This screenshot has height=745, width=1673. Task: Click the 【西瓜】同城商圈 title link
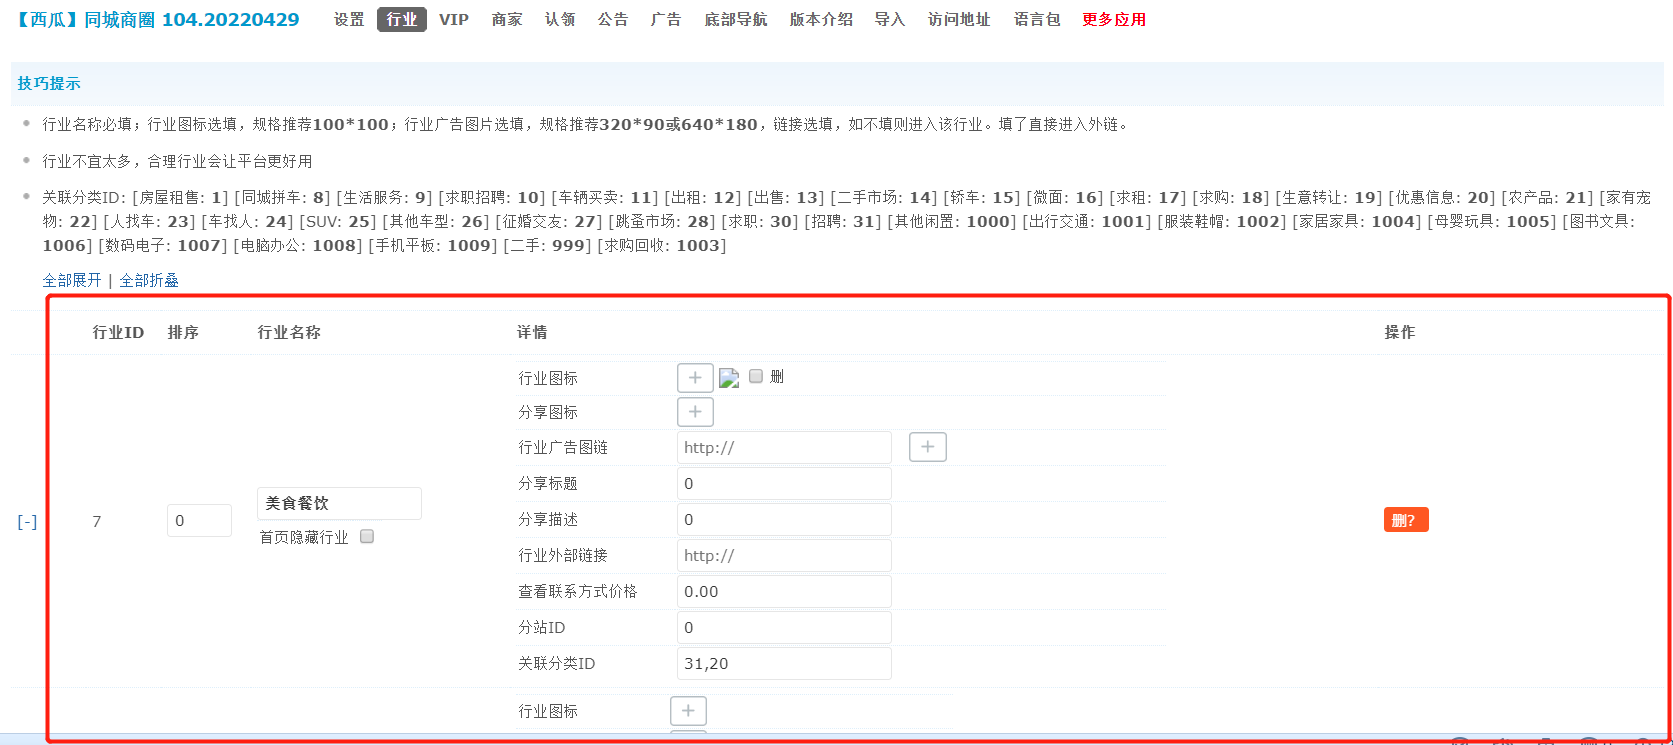pos(157,19)
